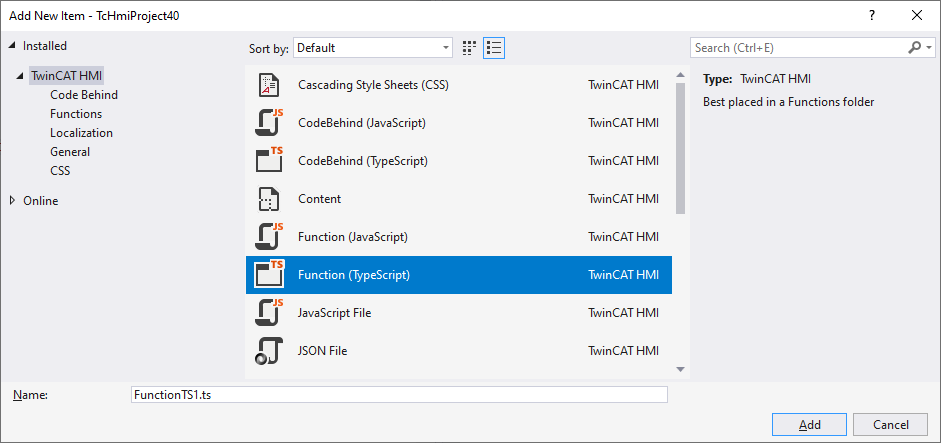Click the JavaScript File template icon
This screenshot has height=443, width=941.
pyautogui.click(x=269, y=313)
